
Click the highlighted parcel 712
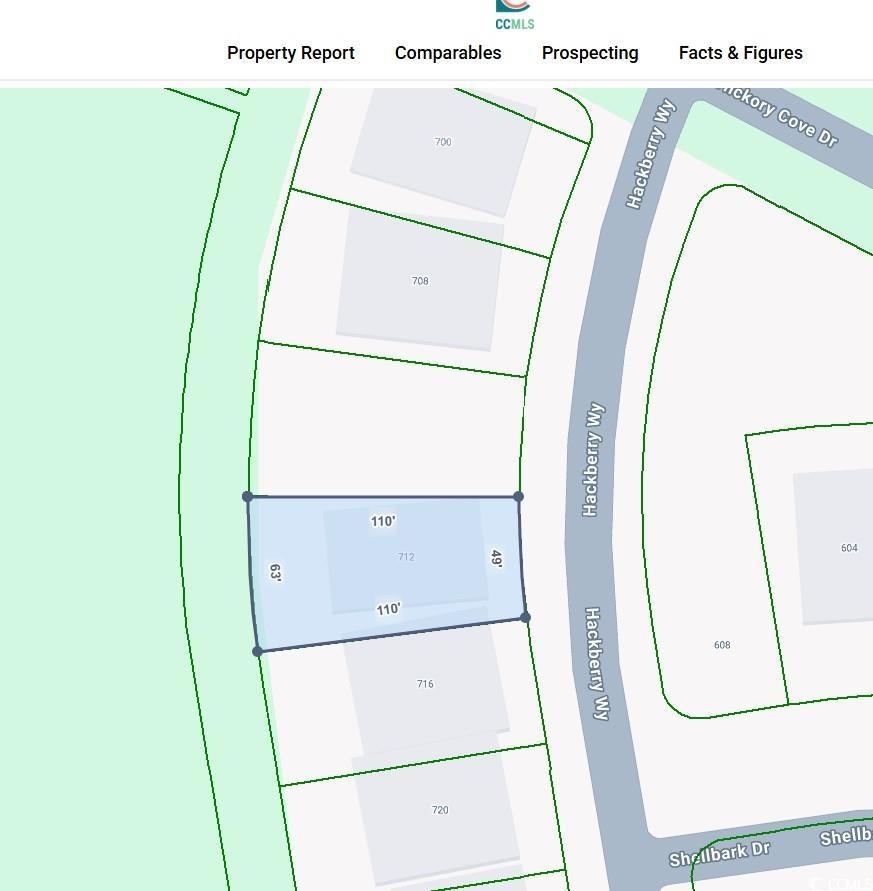[406, 557]
